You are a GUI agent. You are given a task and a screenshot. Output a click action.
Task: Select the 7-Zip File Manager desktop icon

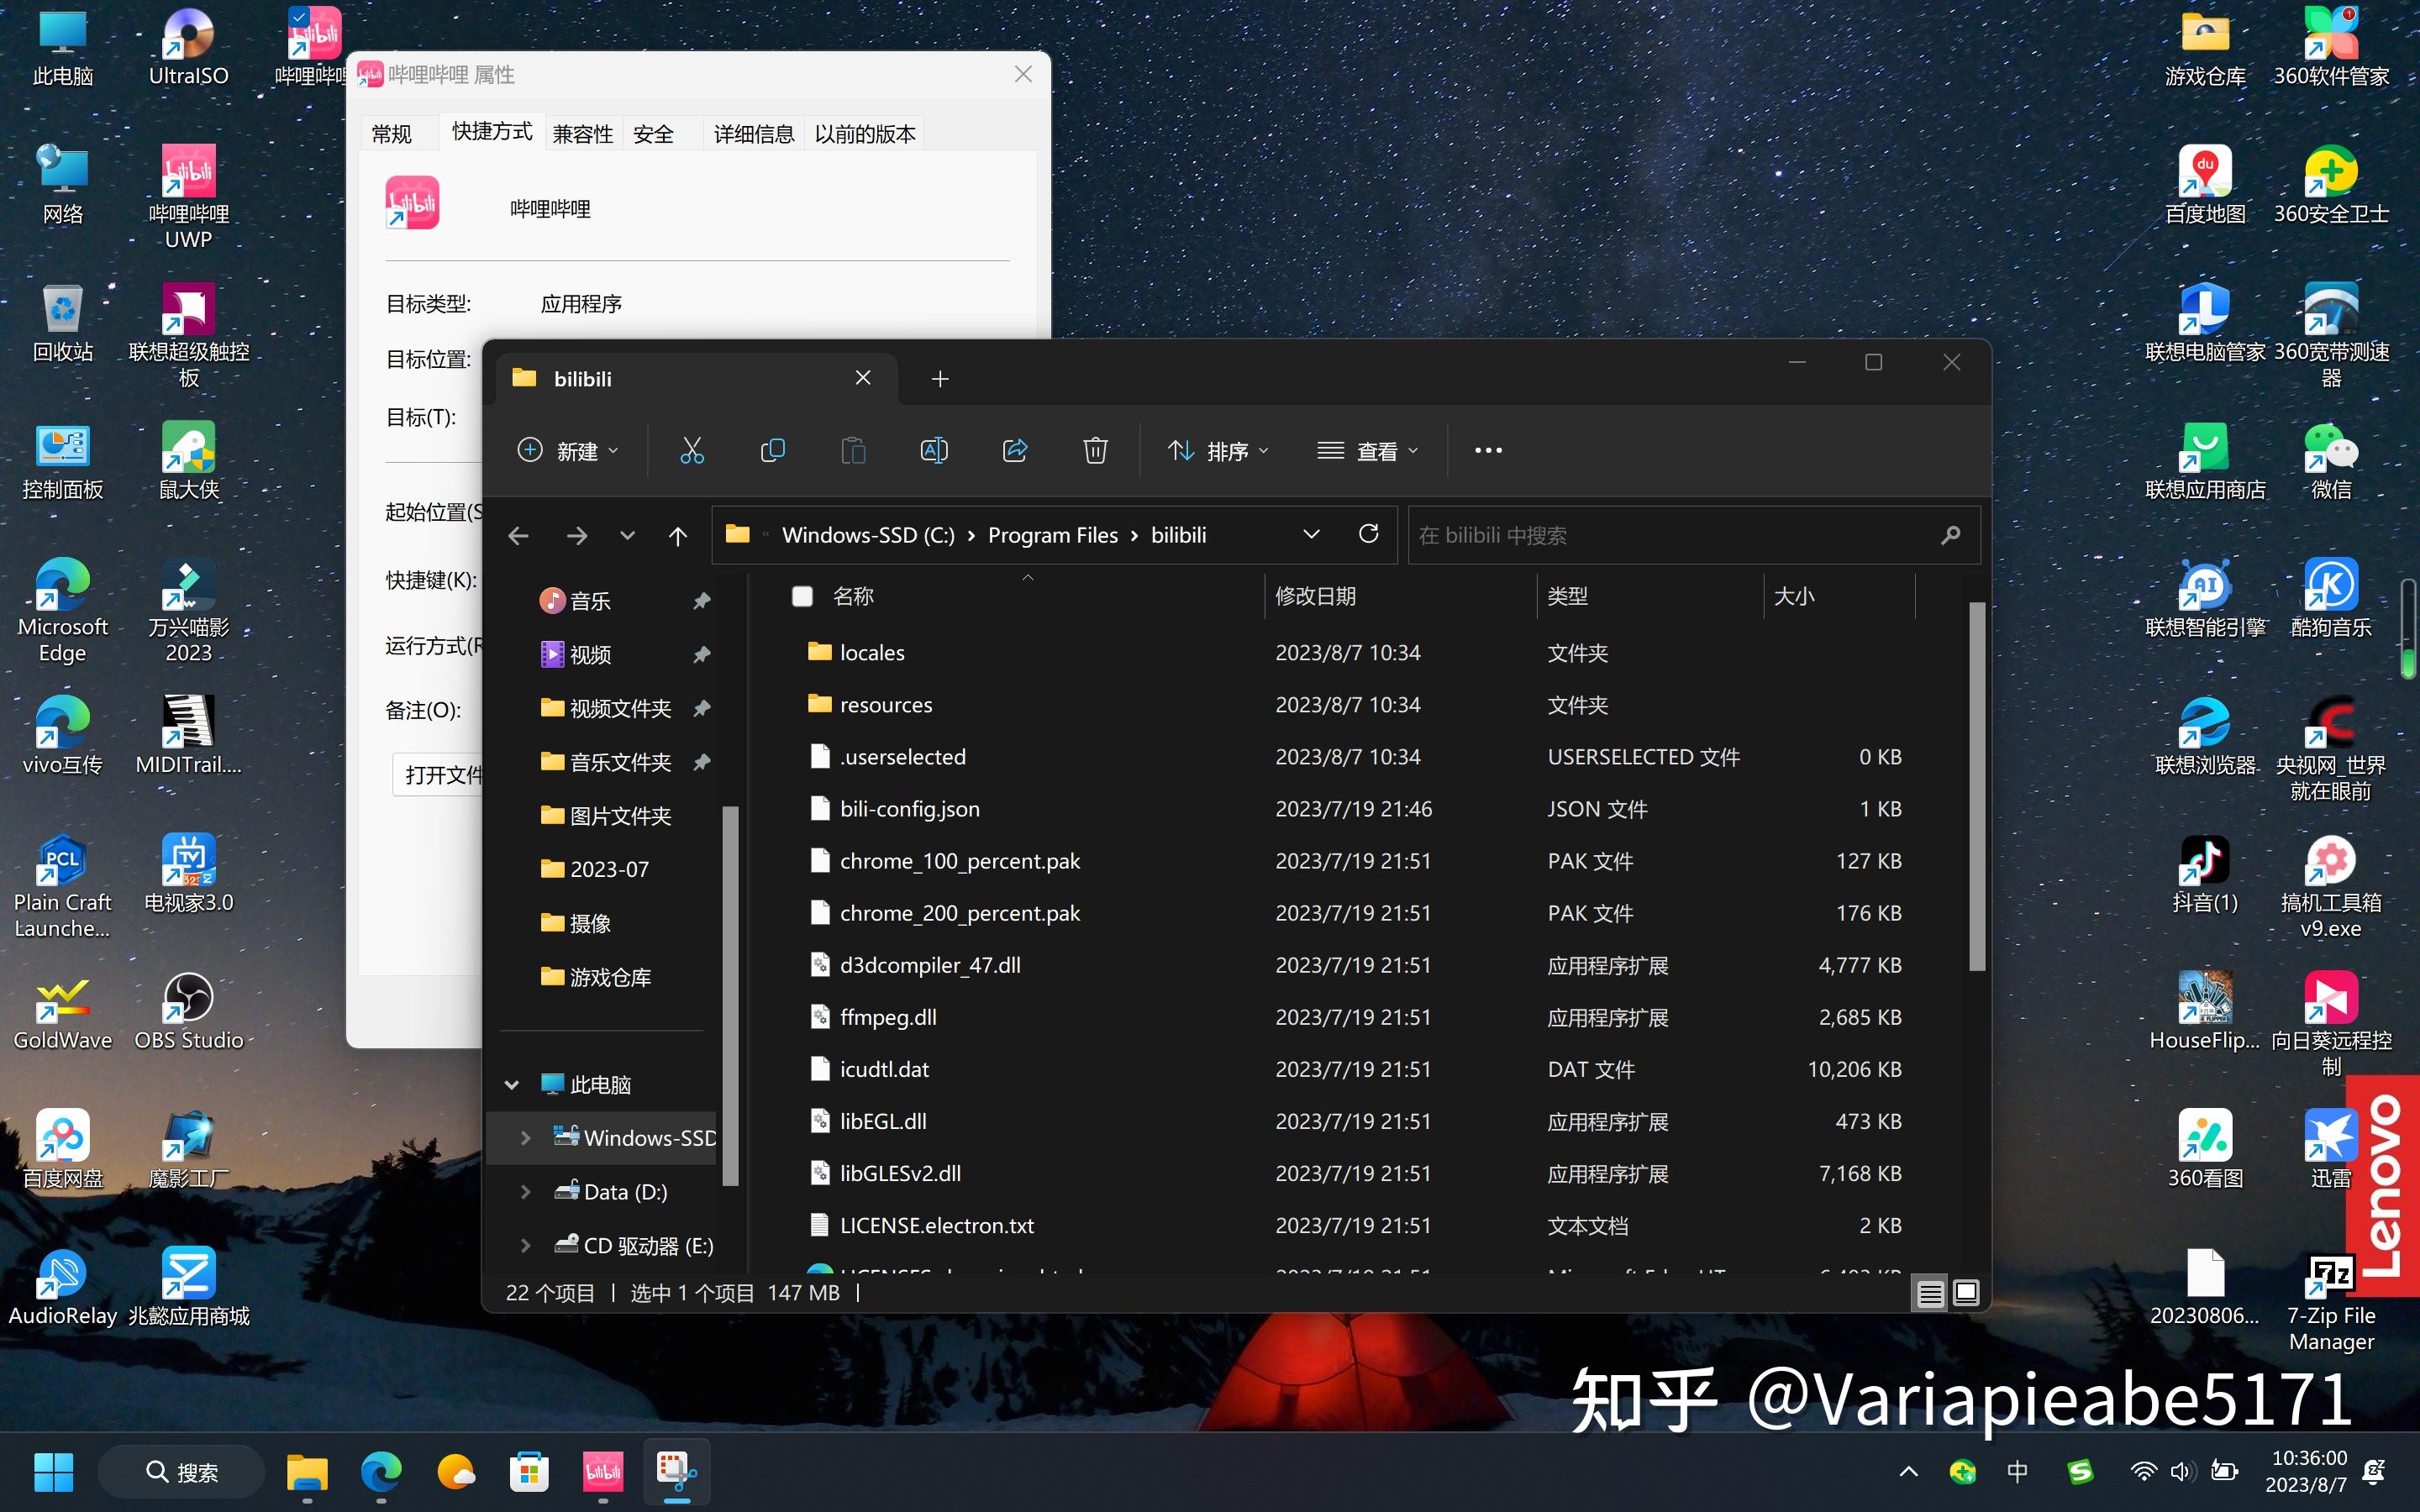(2331, 1300)
